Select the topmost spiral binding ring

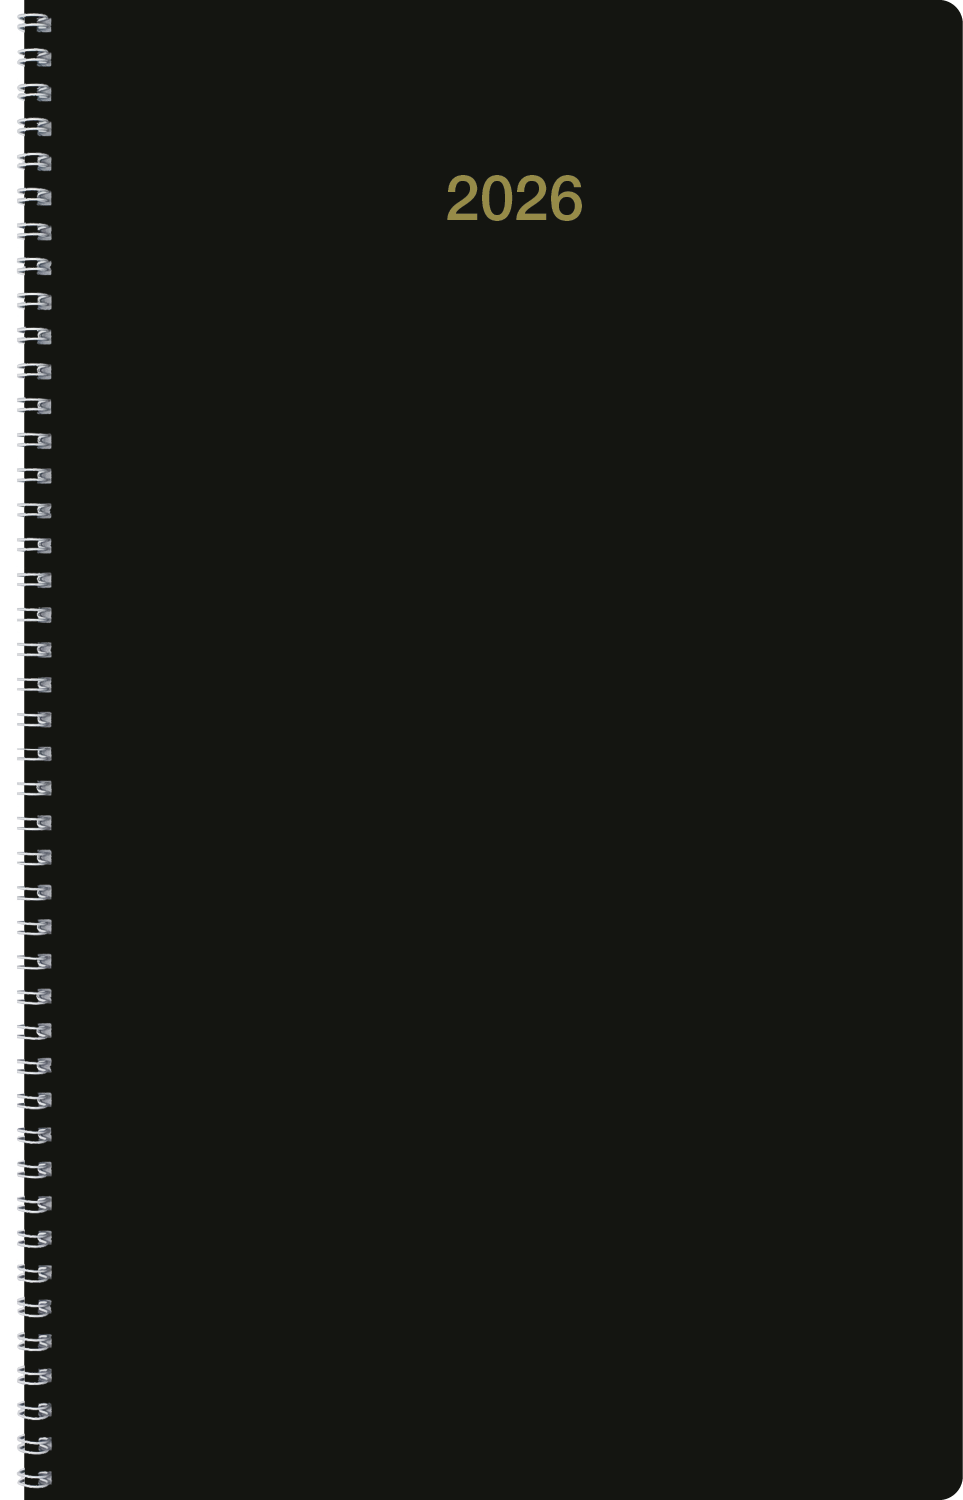35,23
